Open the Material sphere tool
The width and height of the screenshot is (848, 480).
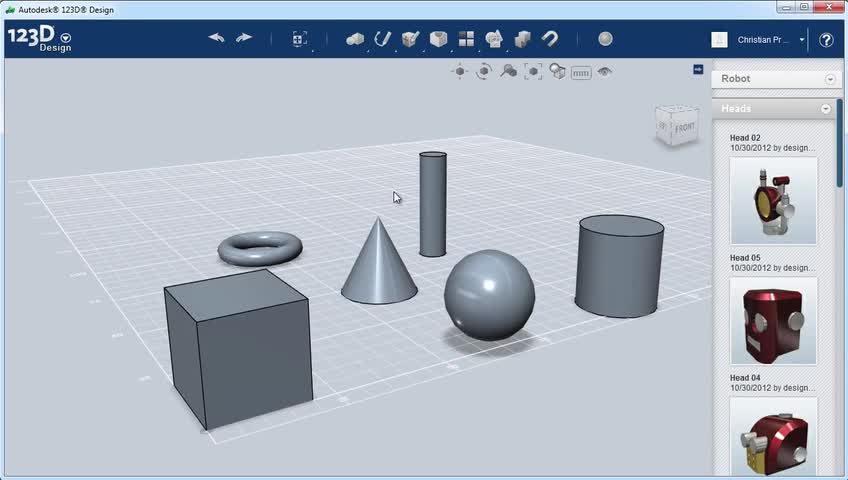[606, 39]
